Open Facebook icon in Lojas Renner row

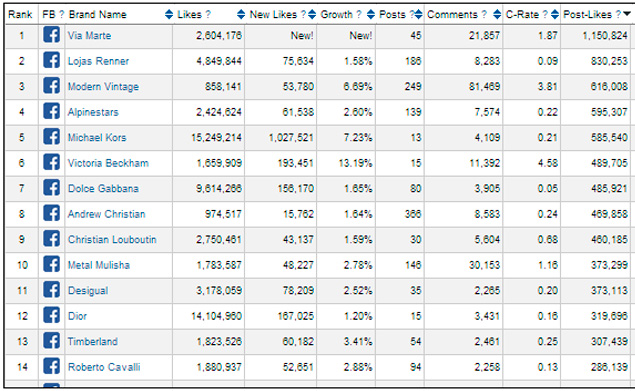[x=51, y=61]
